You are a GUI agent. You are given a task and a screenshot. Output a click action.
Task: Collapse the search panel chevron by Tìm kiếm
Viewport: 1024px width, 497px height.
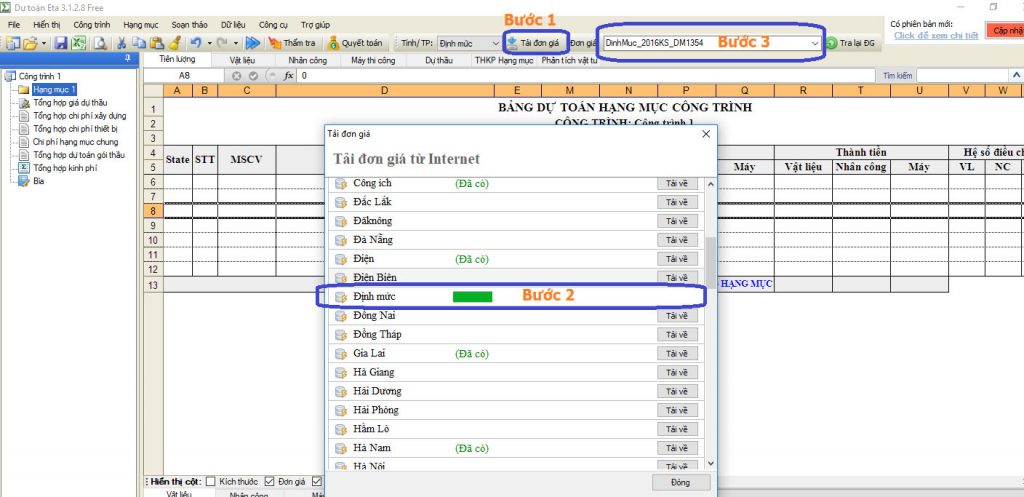pyautogui.click(x=1016, y=75)
